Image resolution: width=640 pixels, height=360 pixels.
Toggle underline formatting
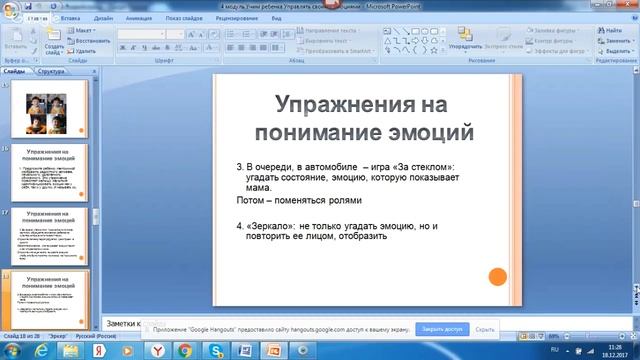click(x=144, y=48)
